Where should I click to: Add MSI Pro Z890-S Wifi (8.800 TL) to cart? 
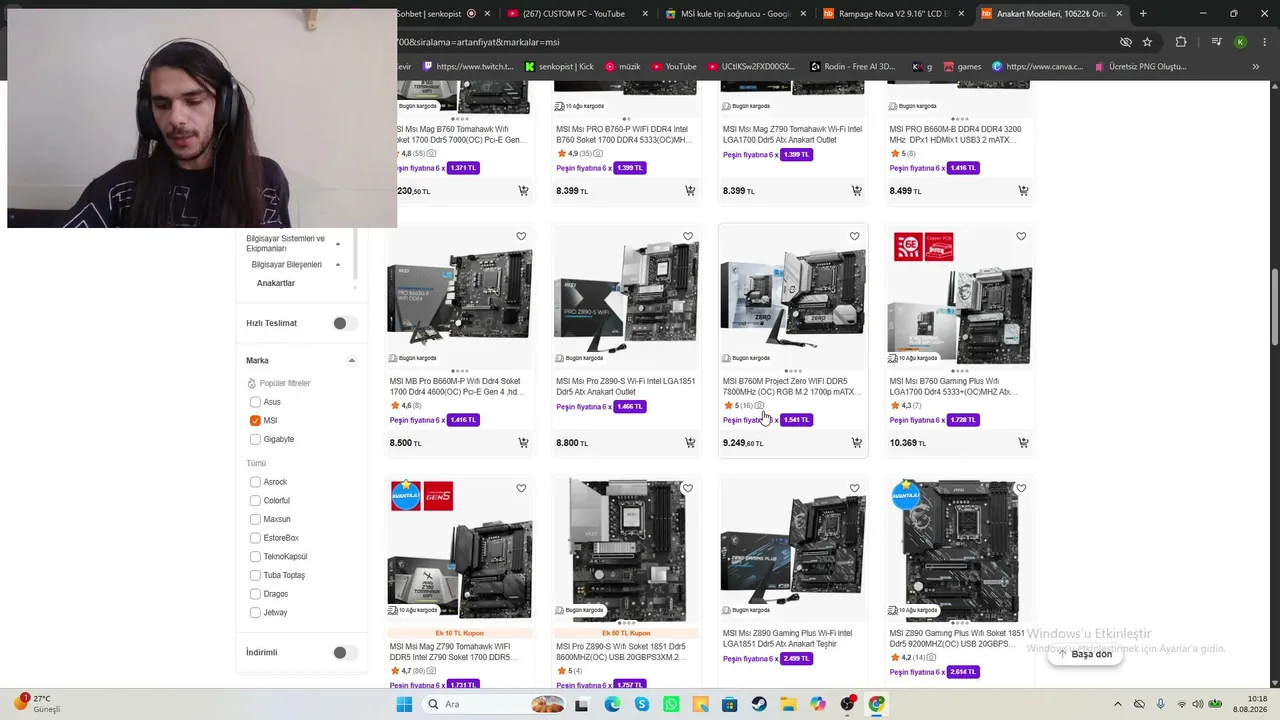[x=690, y=442]
